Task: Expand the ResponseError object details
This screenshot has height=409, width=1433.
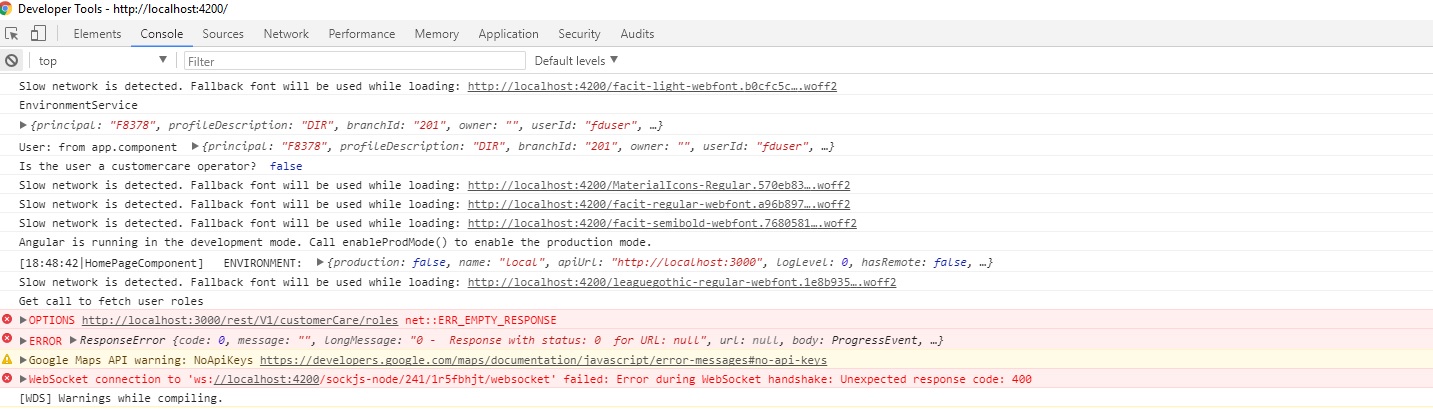Action: (71, 340)
